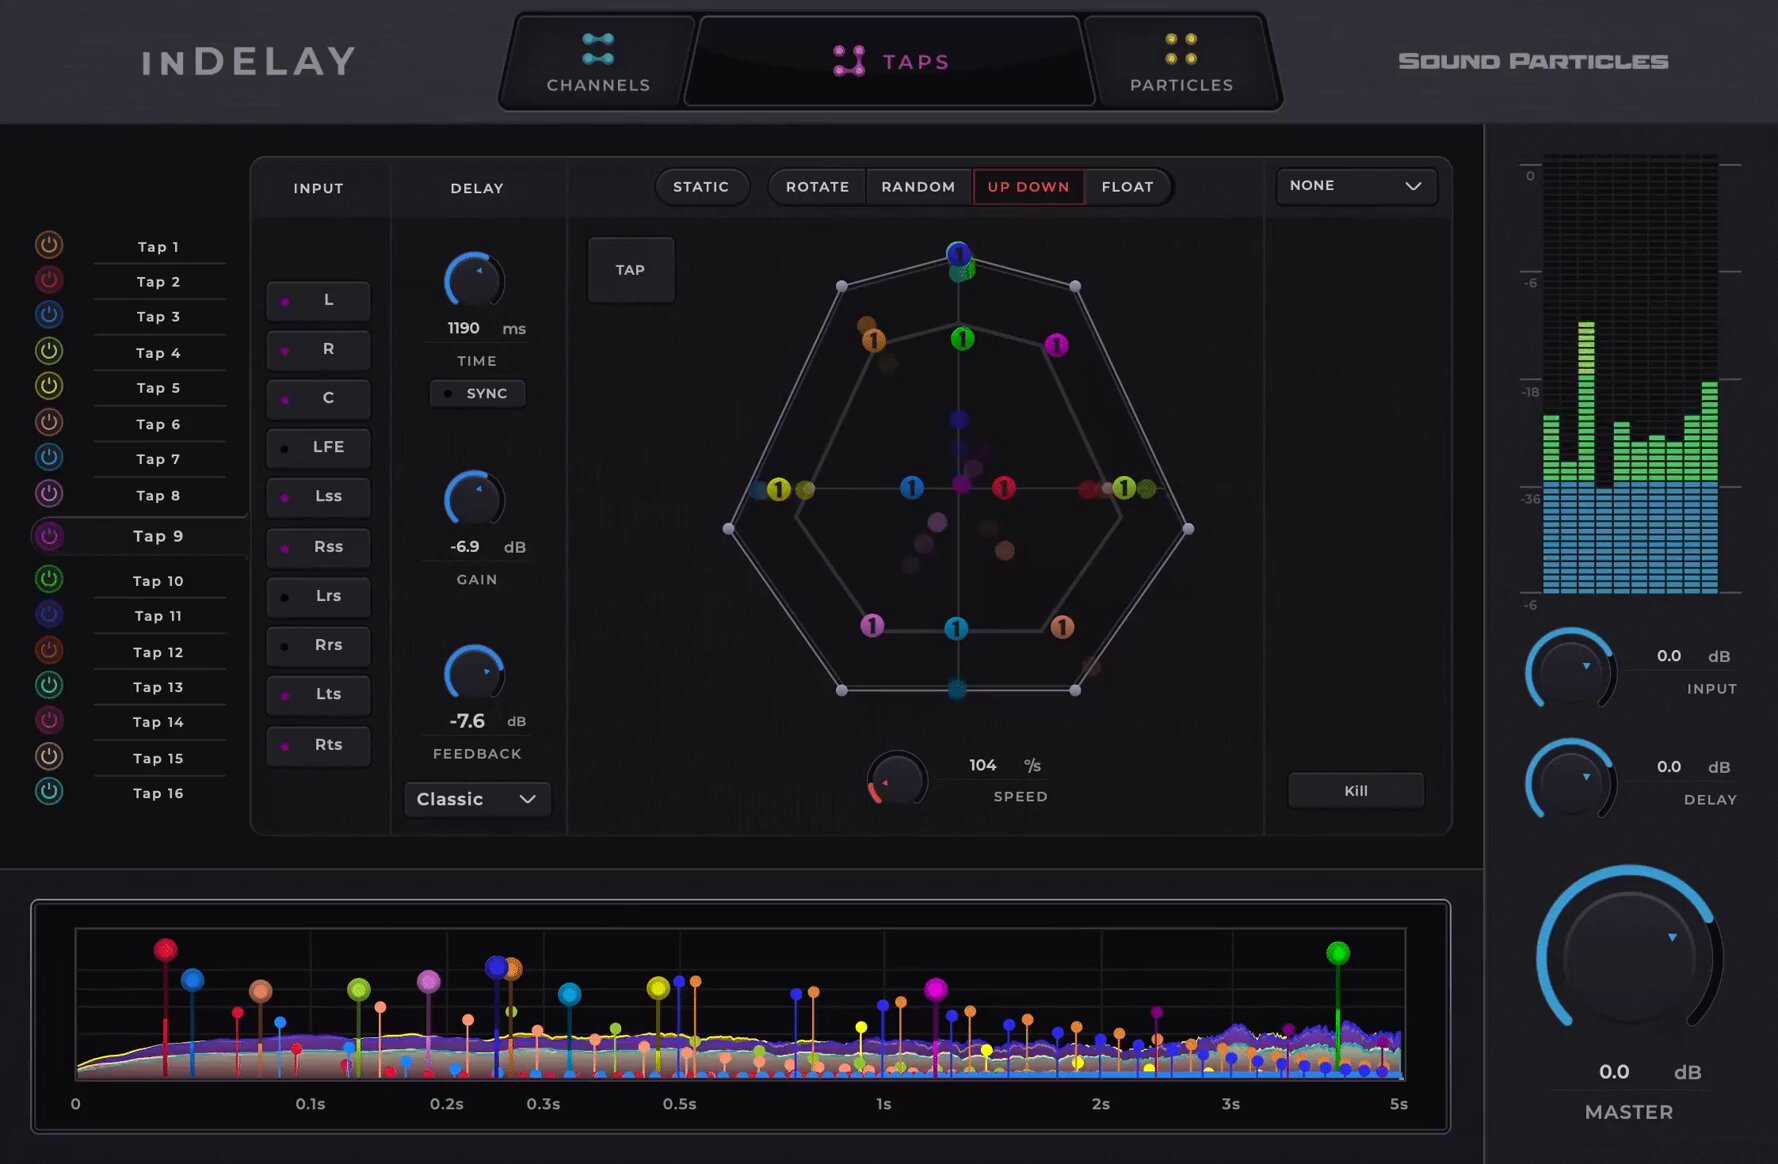Toggle the LFE input channel

tap(318, 447)
